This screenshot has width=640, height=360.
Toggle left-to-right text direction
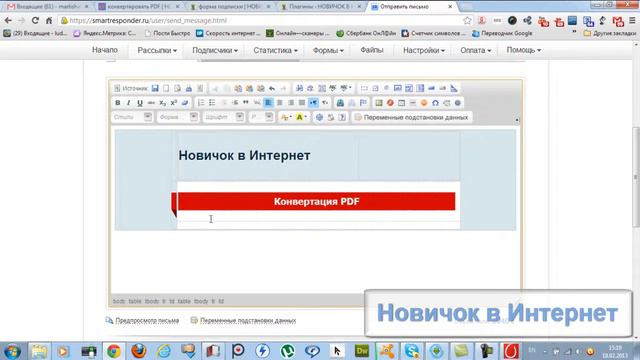[313, 103]
